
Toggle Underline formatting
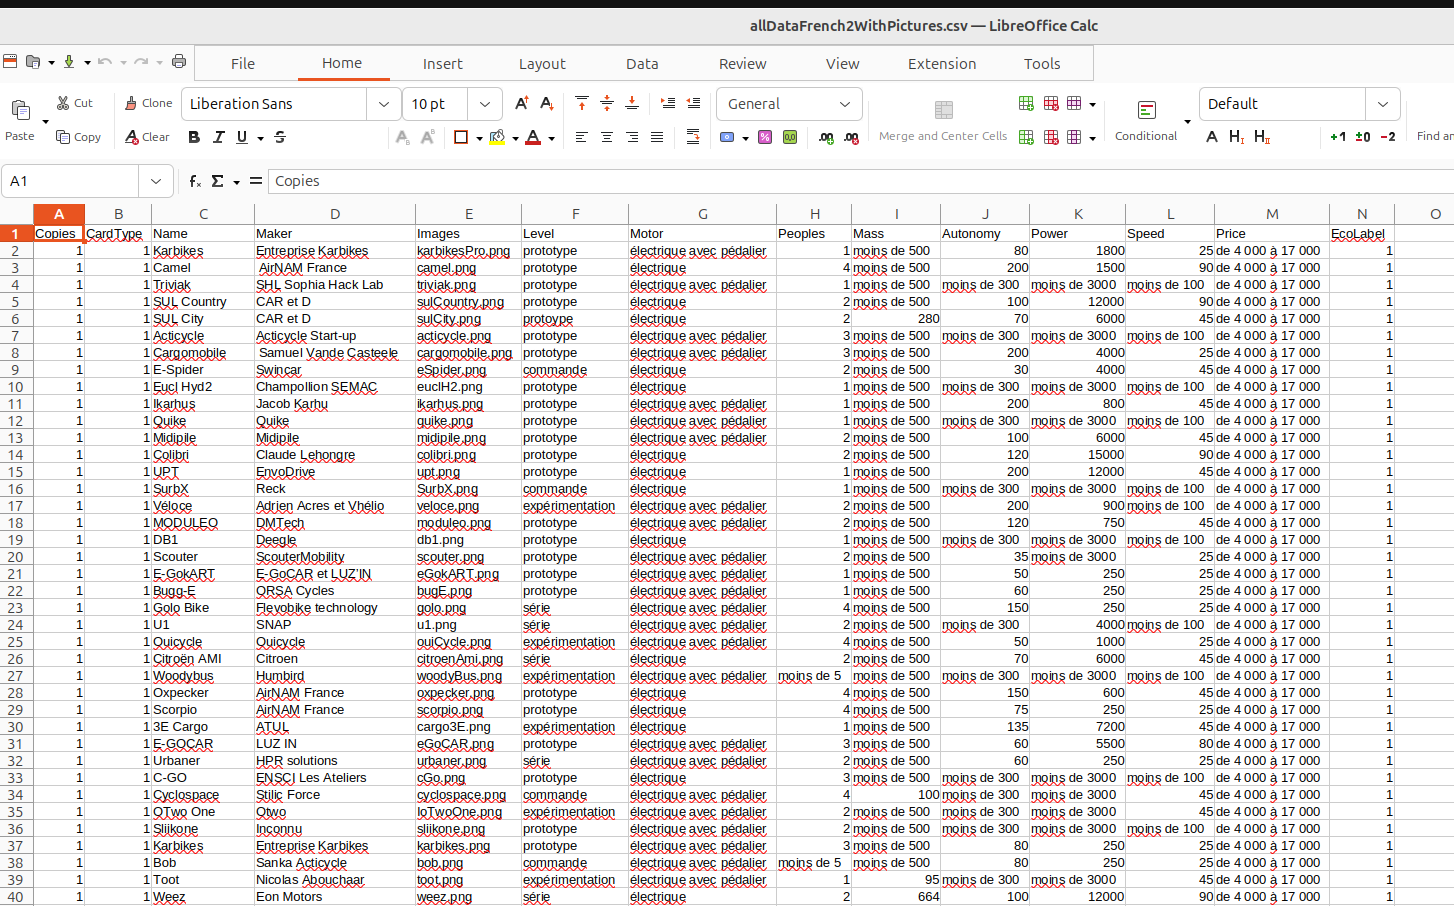coord(242,137)
